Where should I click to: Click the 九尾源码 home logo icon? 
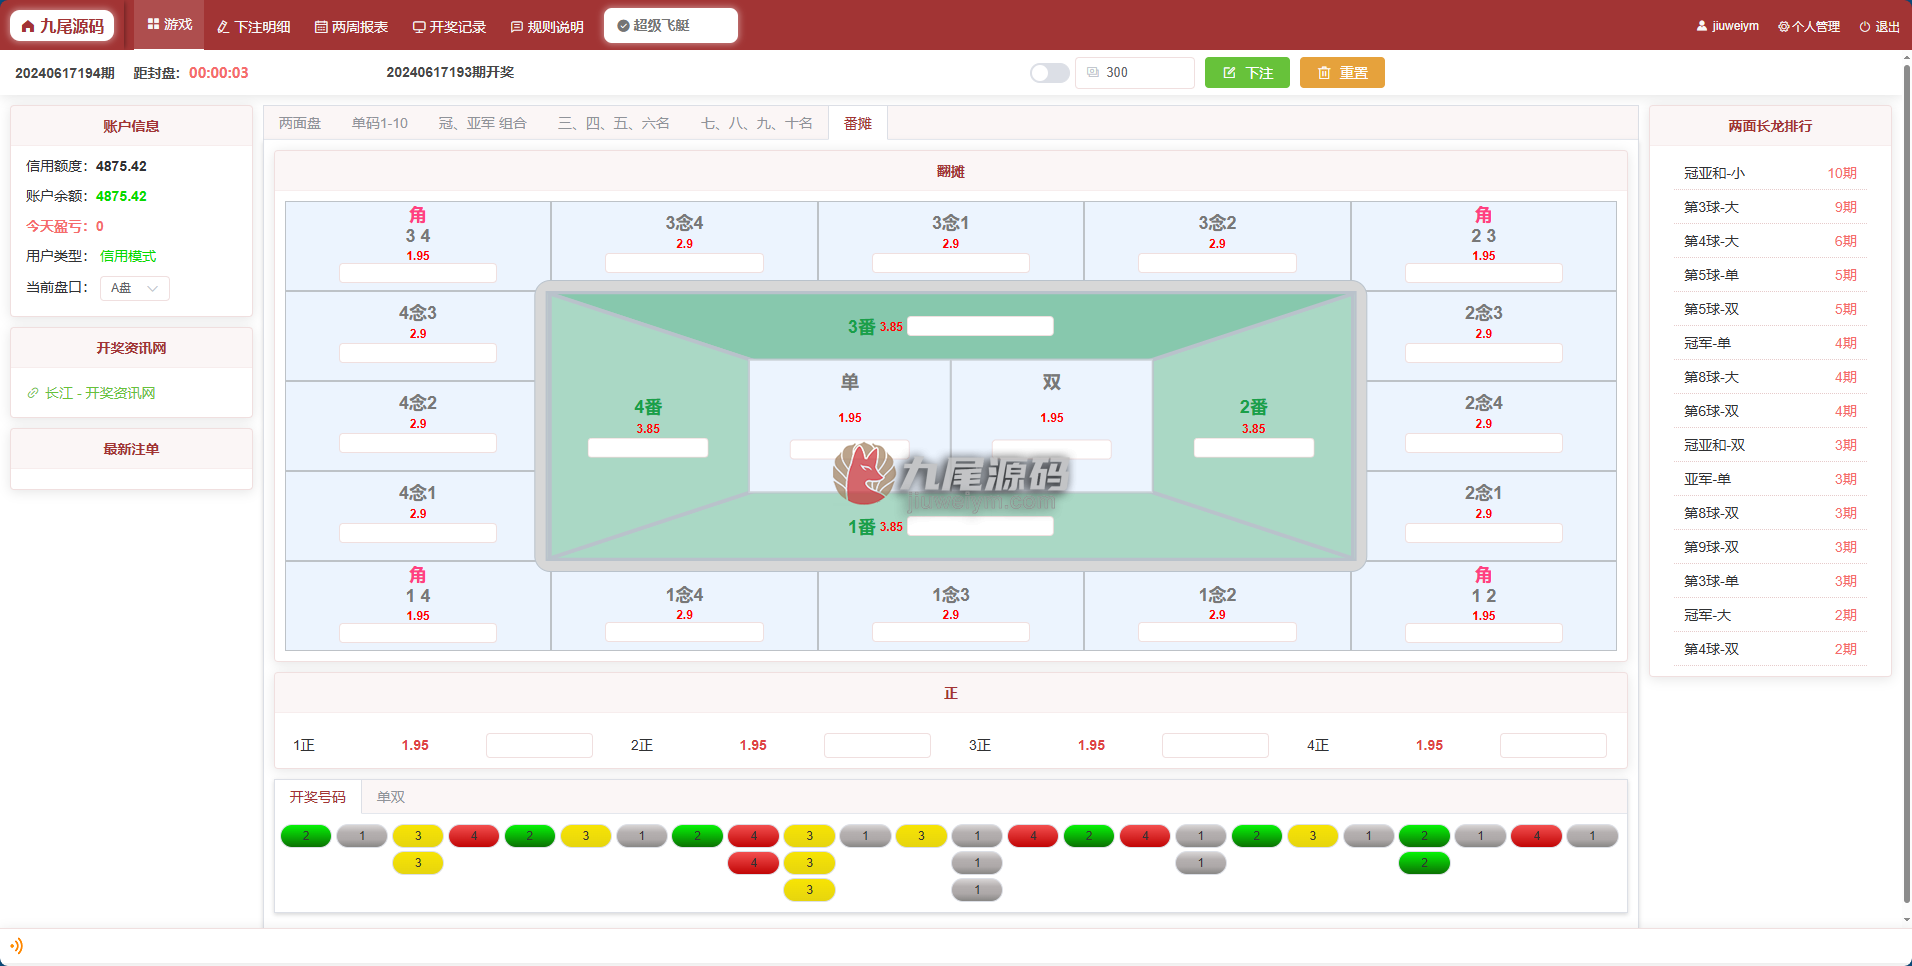pos(28,26)
